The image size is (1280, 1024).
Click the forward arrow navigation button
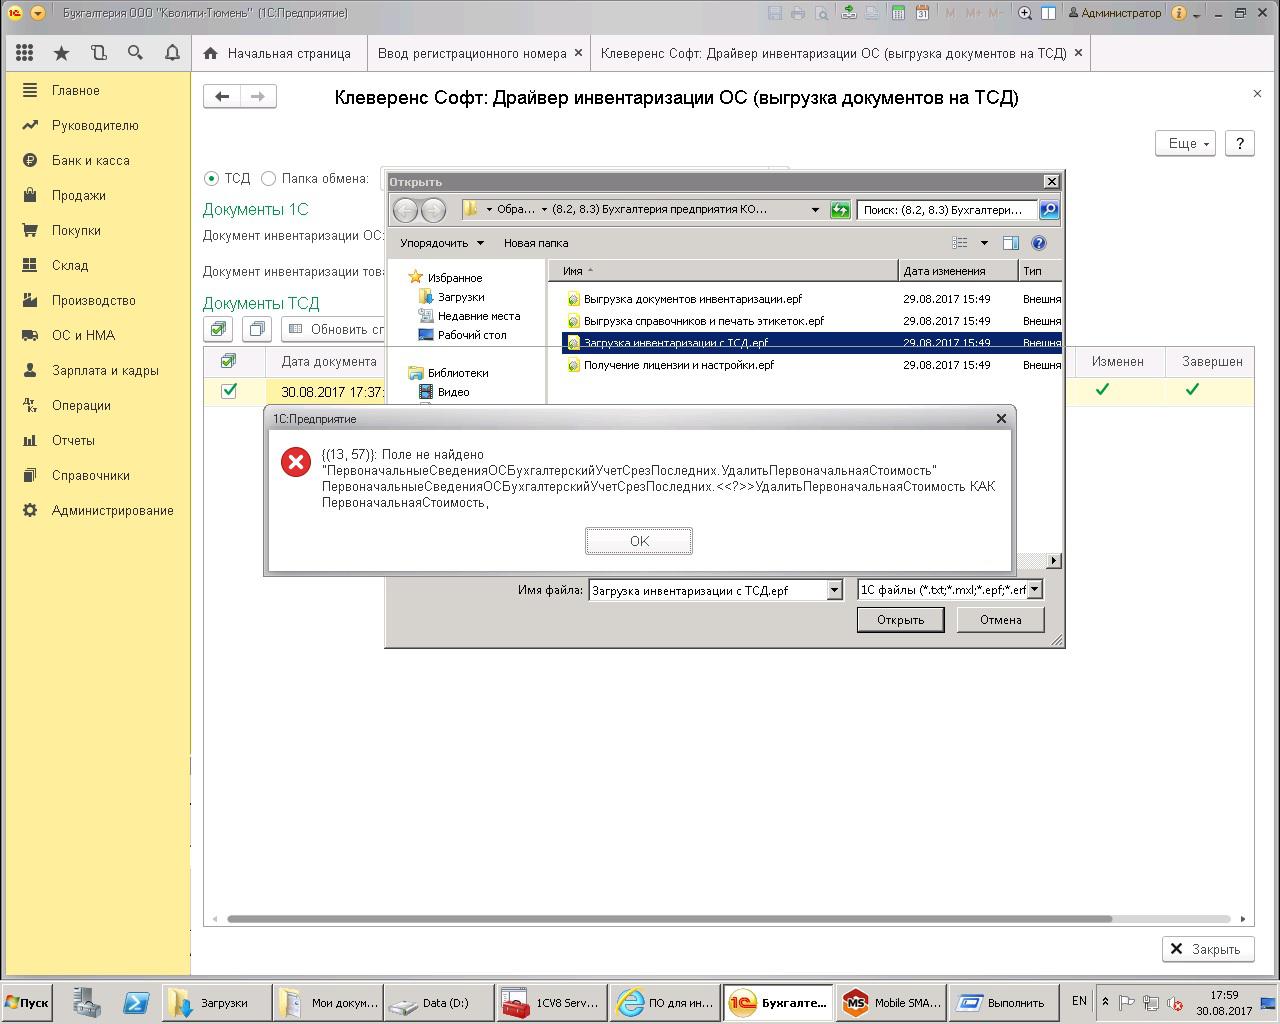258,96
